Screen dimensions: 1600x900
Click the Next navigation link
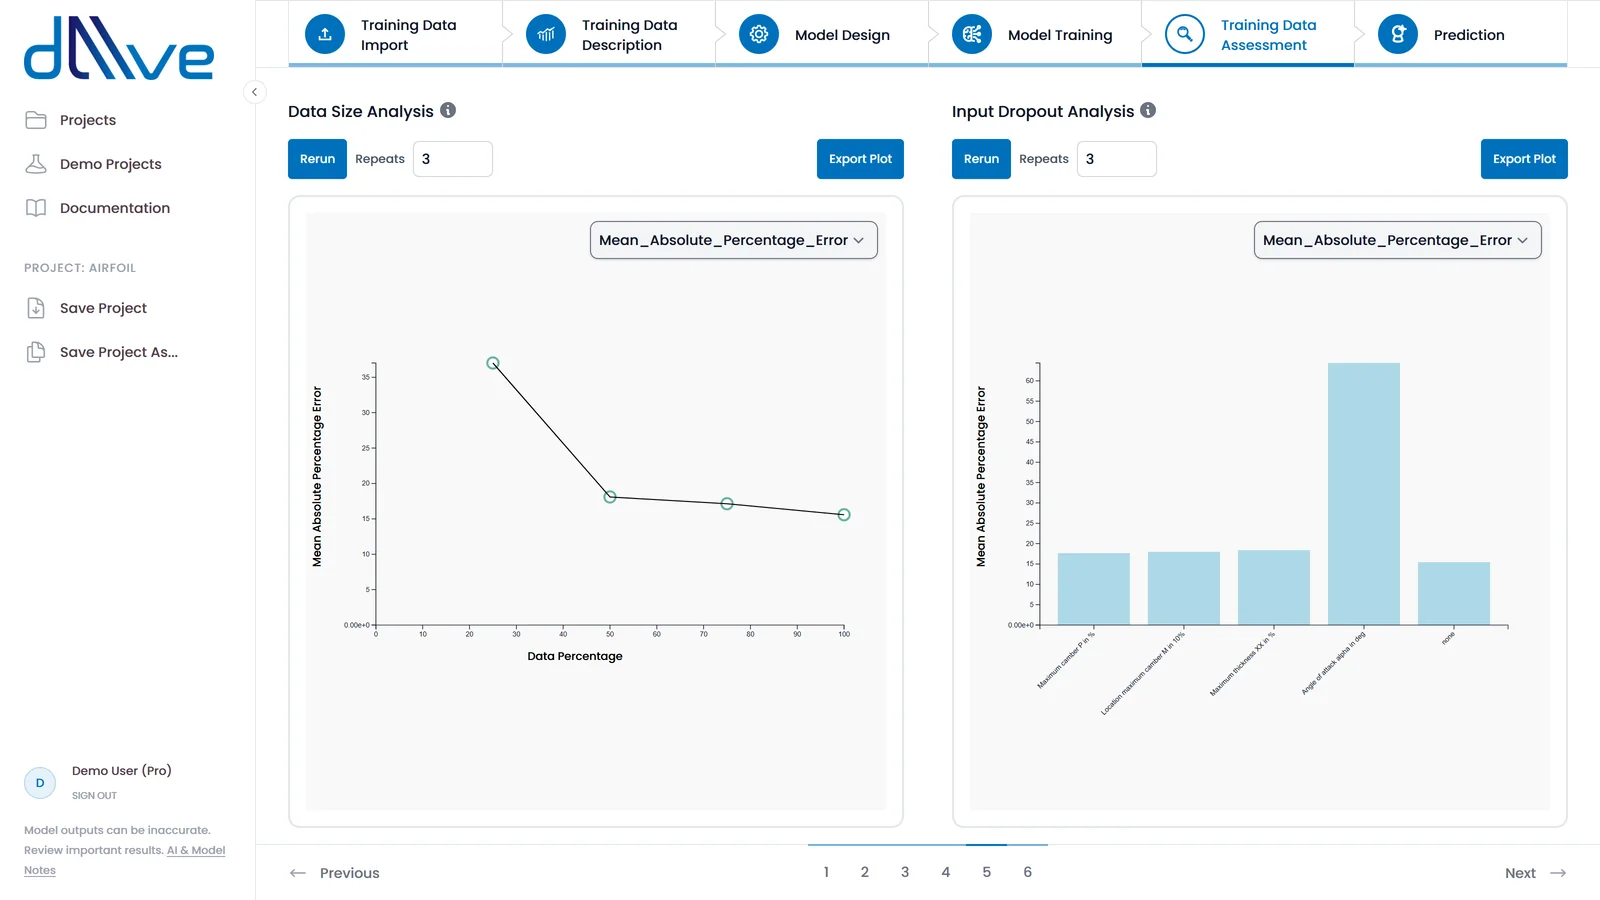tap(1536, 873)
